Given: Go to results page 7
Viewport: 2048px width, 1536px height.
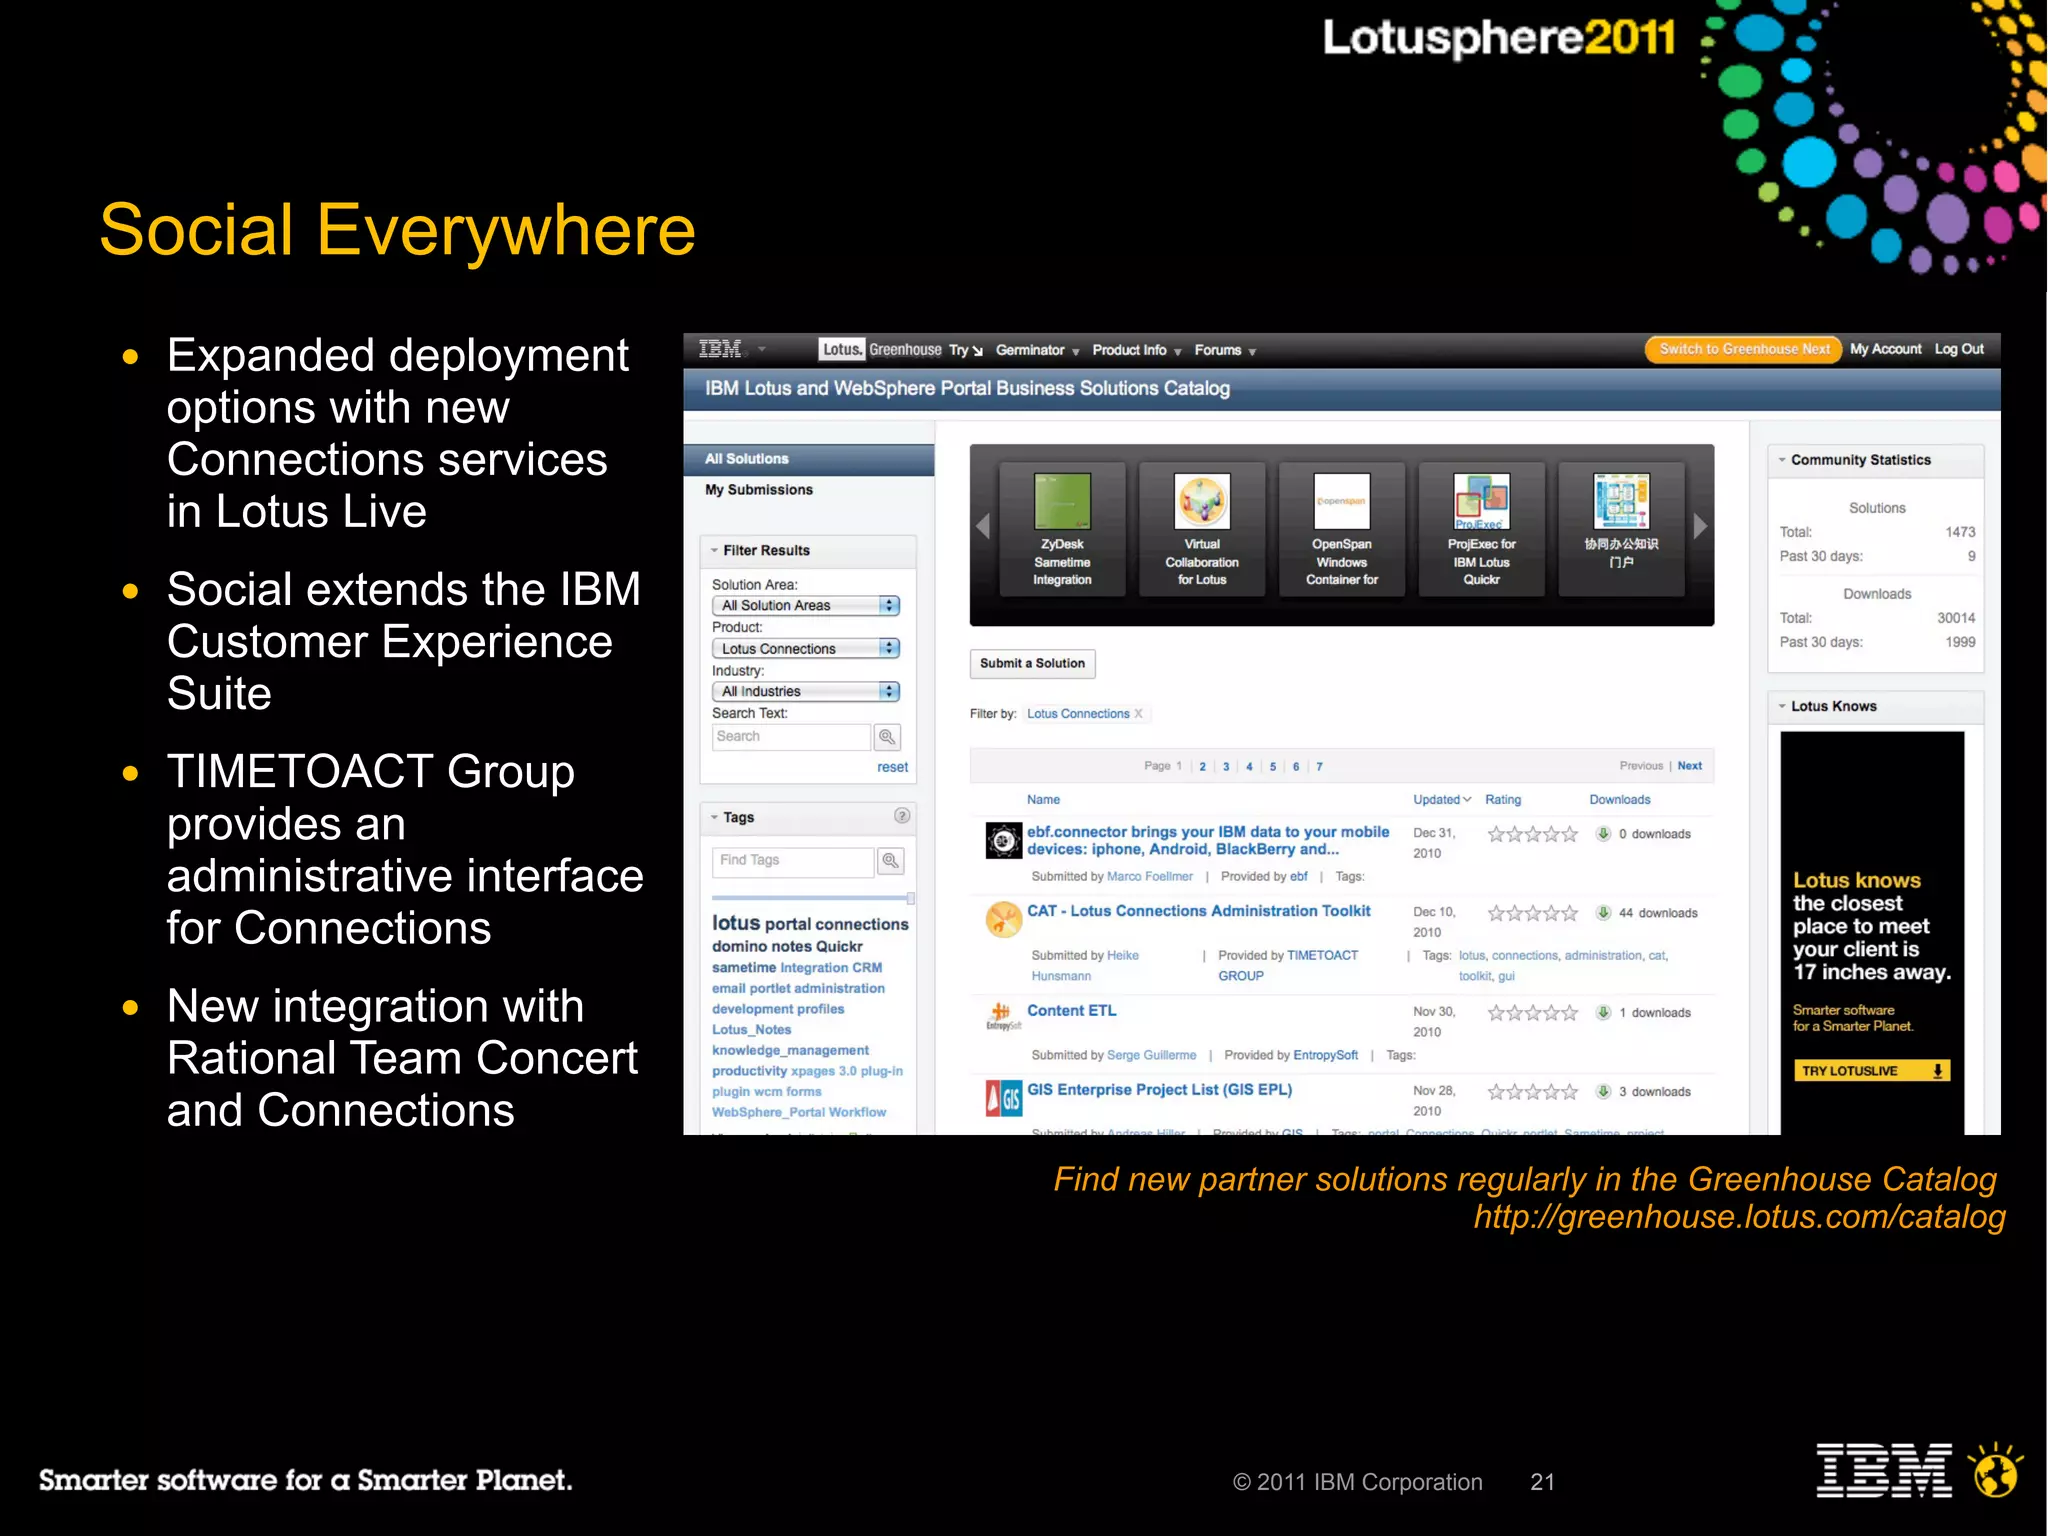Looking at the screenshot, I should 1319,767.
